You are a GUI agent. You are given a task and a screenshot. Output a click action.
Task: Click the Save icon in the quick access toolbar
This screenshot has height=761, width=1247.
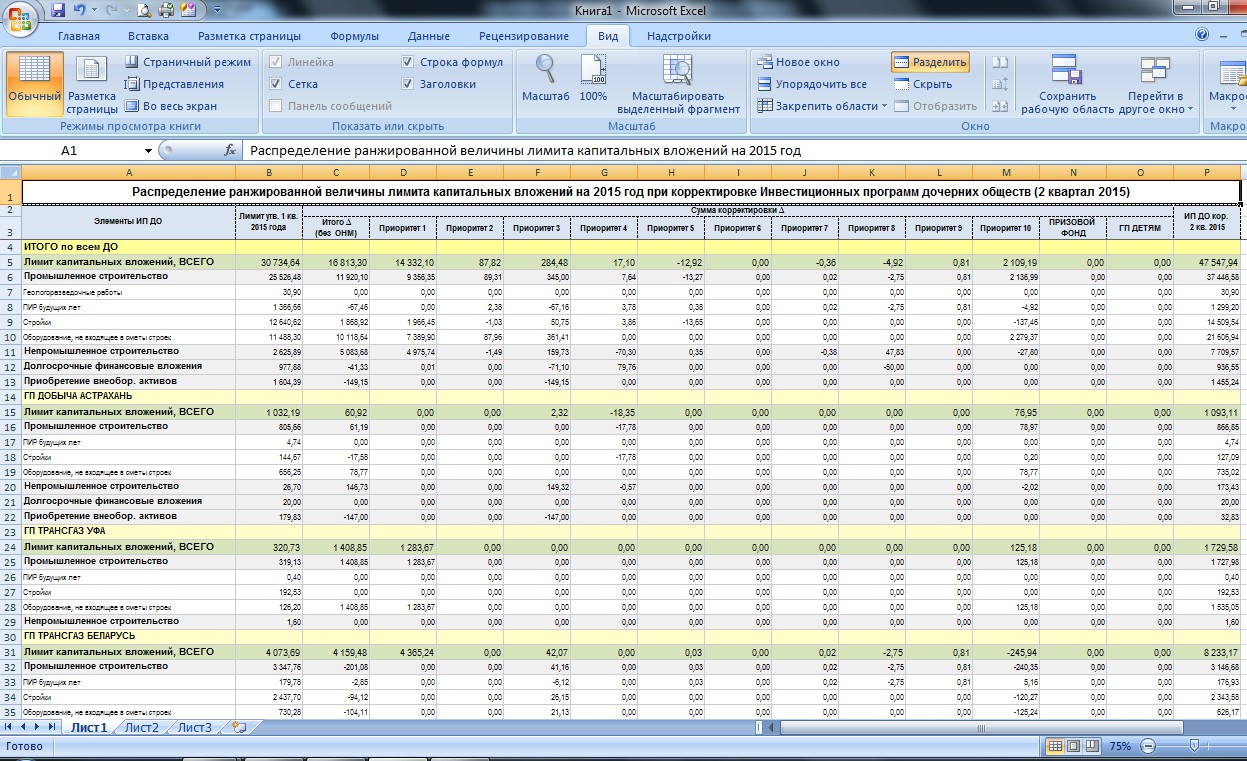58,11
